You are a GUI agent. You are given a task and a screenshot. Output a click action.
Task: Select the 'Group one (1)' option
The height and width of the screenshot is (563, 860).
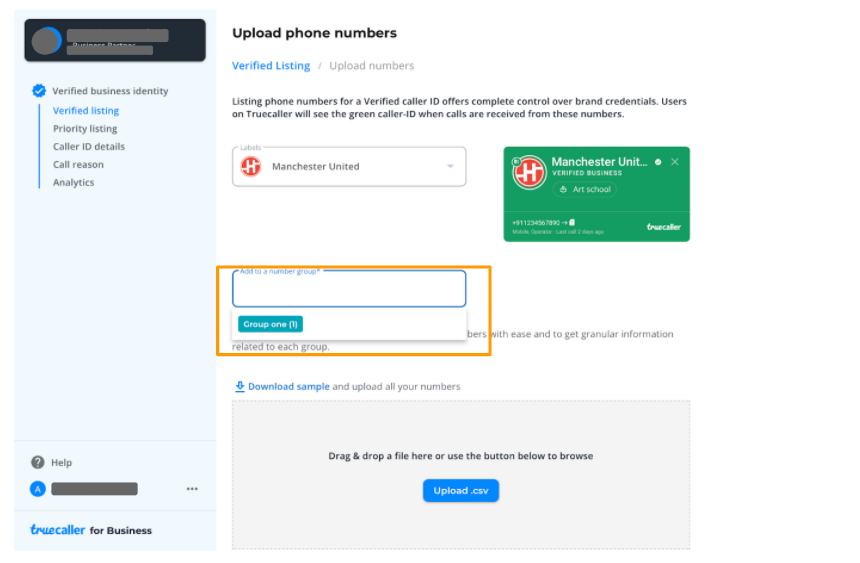pyautogui.click(x=270, y=324)
